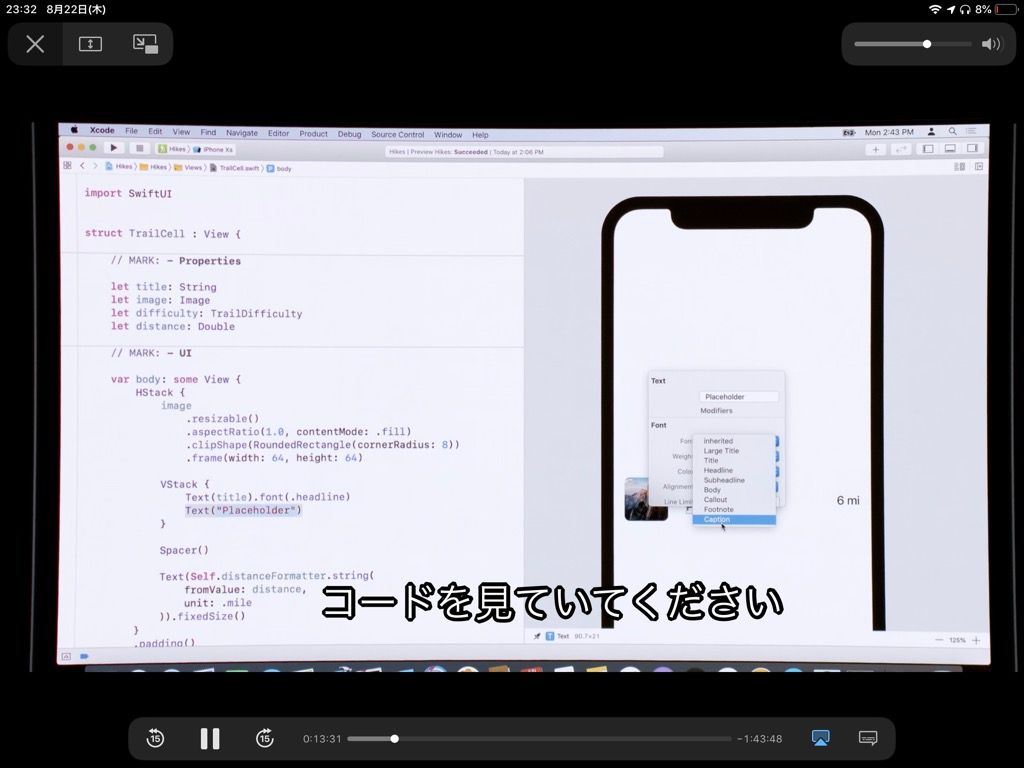This screenshot has height=768, width=1024.
Task: Choose Headline in the font dropdown
Action: 718,470
